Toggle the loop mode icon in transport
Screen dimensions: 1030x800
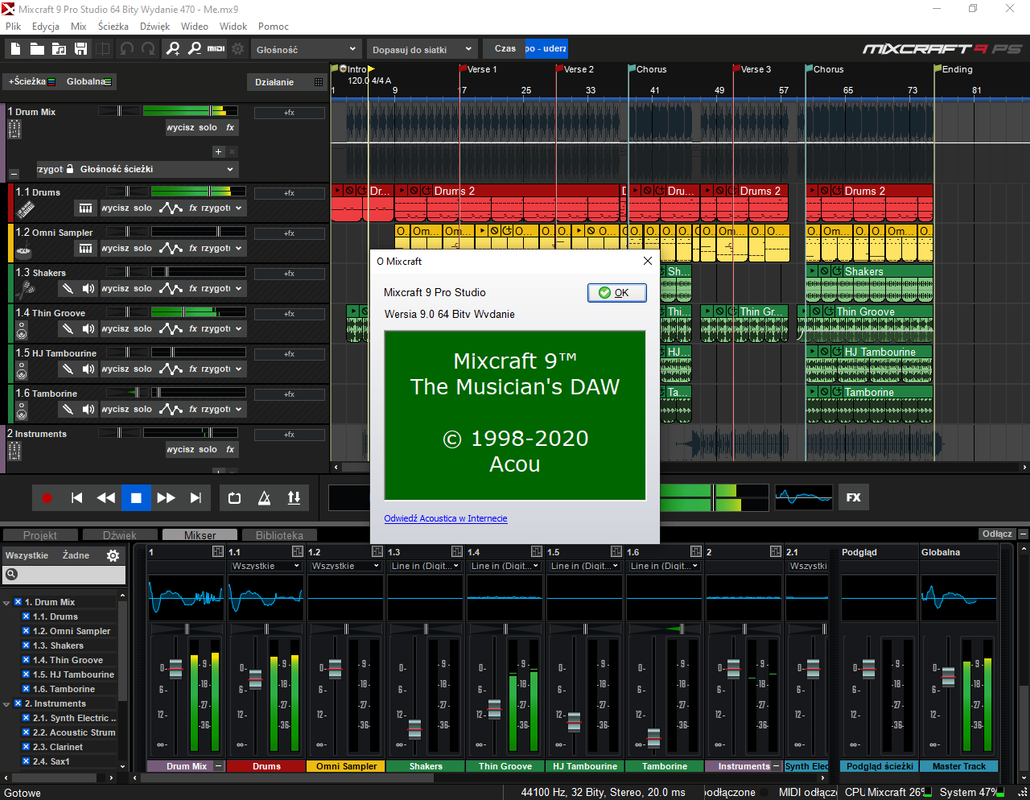coord(235,498)
